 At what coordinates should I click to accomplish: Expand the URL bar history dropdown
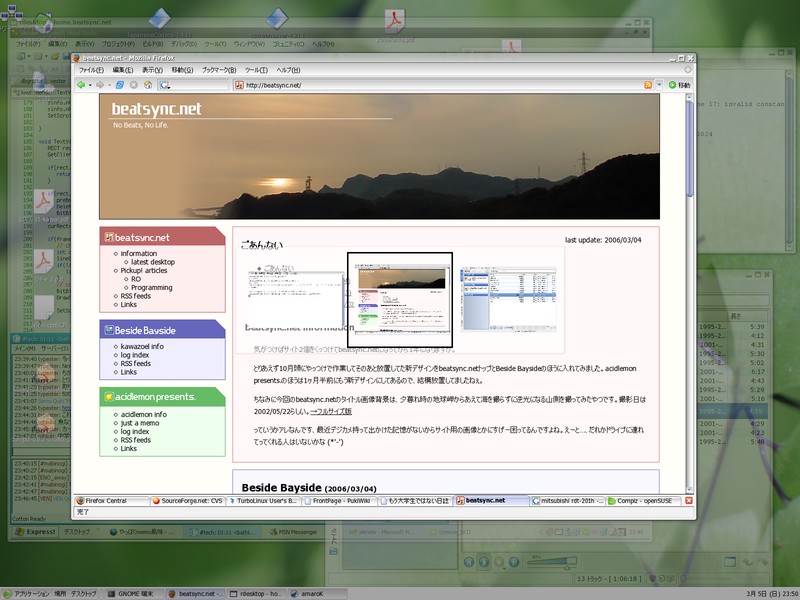point(660,85)
